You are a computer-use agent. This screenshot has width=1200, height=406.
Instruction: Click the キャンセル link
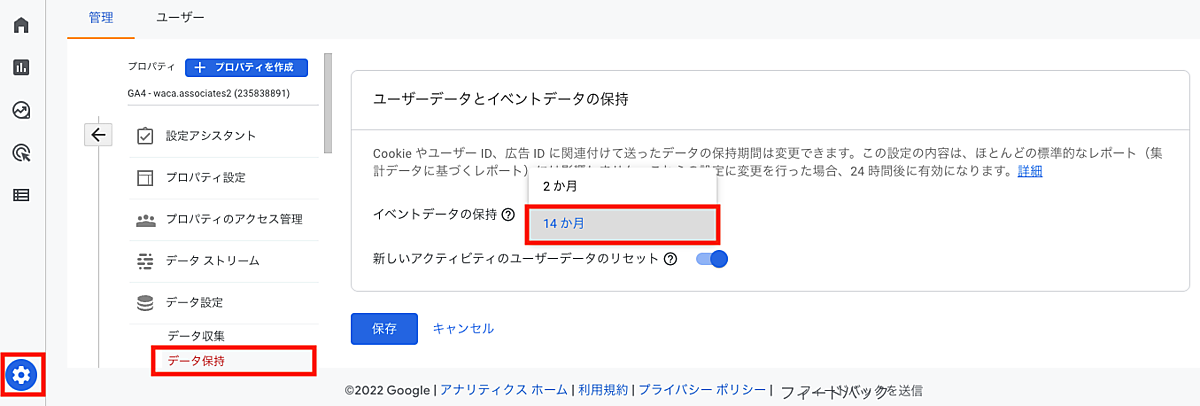point(463,328)
